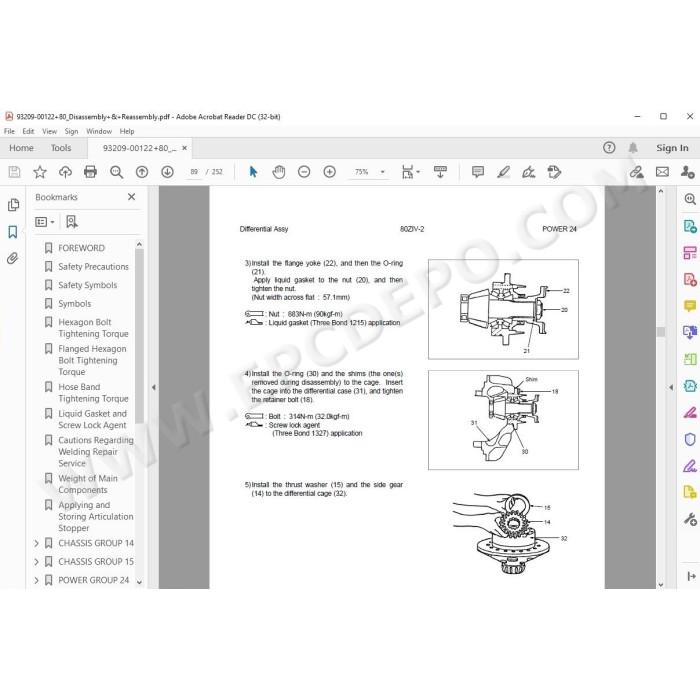
Task: Open the Hexagon Bolt Tightening Torque bookmark
Action: click(93, 328)
